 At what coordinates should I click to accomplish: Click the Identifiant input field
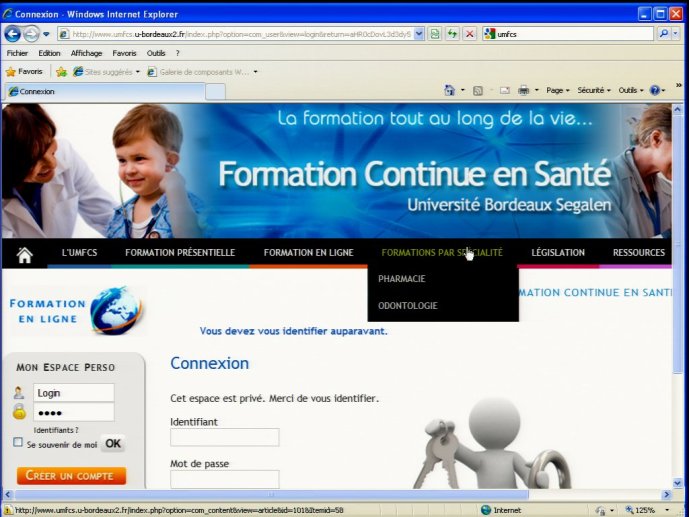(225, 437)
